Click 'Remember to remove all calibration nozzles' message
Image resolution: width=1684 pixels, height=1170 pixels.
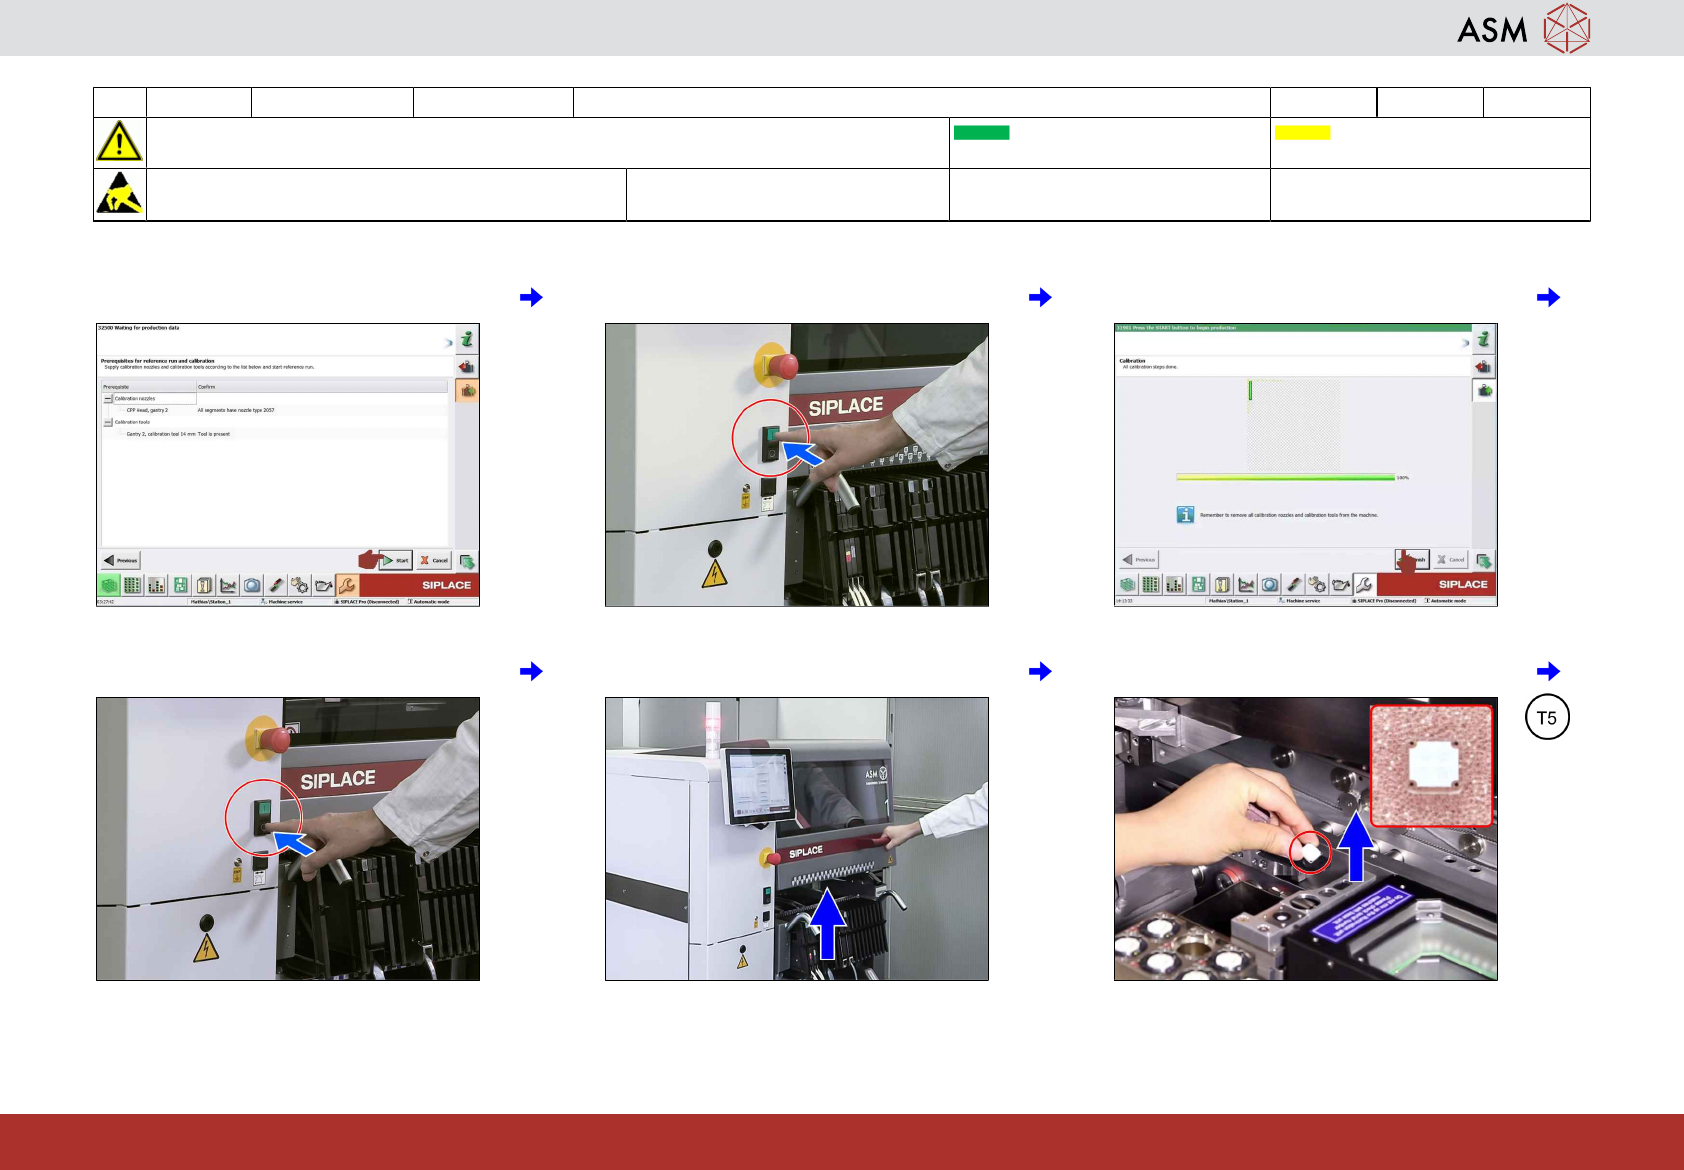pos(1289,515)
